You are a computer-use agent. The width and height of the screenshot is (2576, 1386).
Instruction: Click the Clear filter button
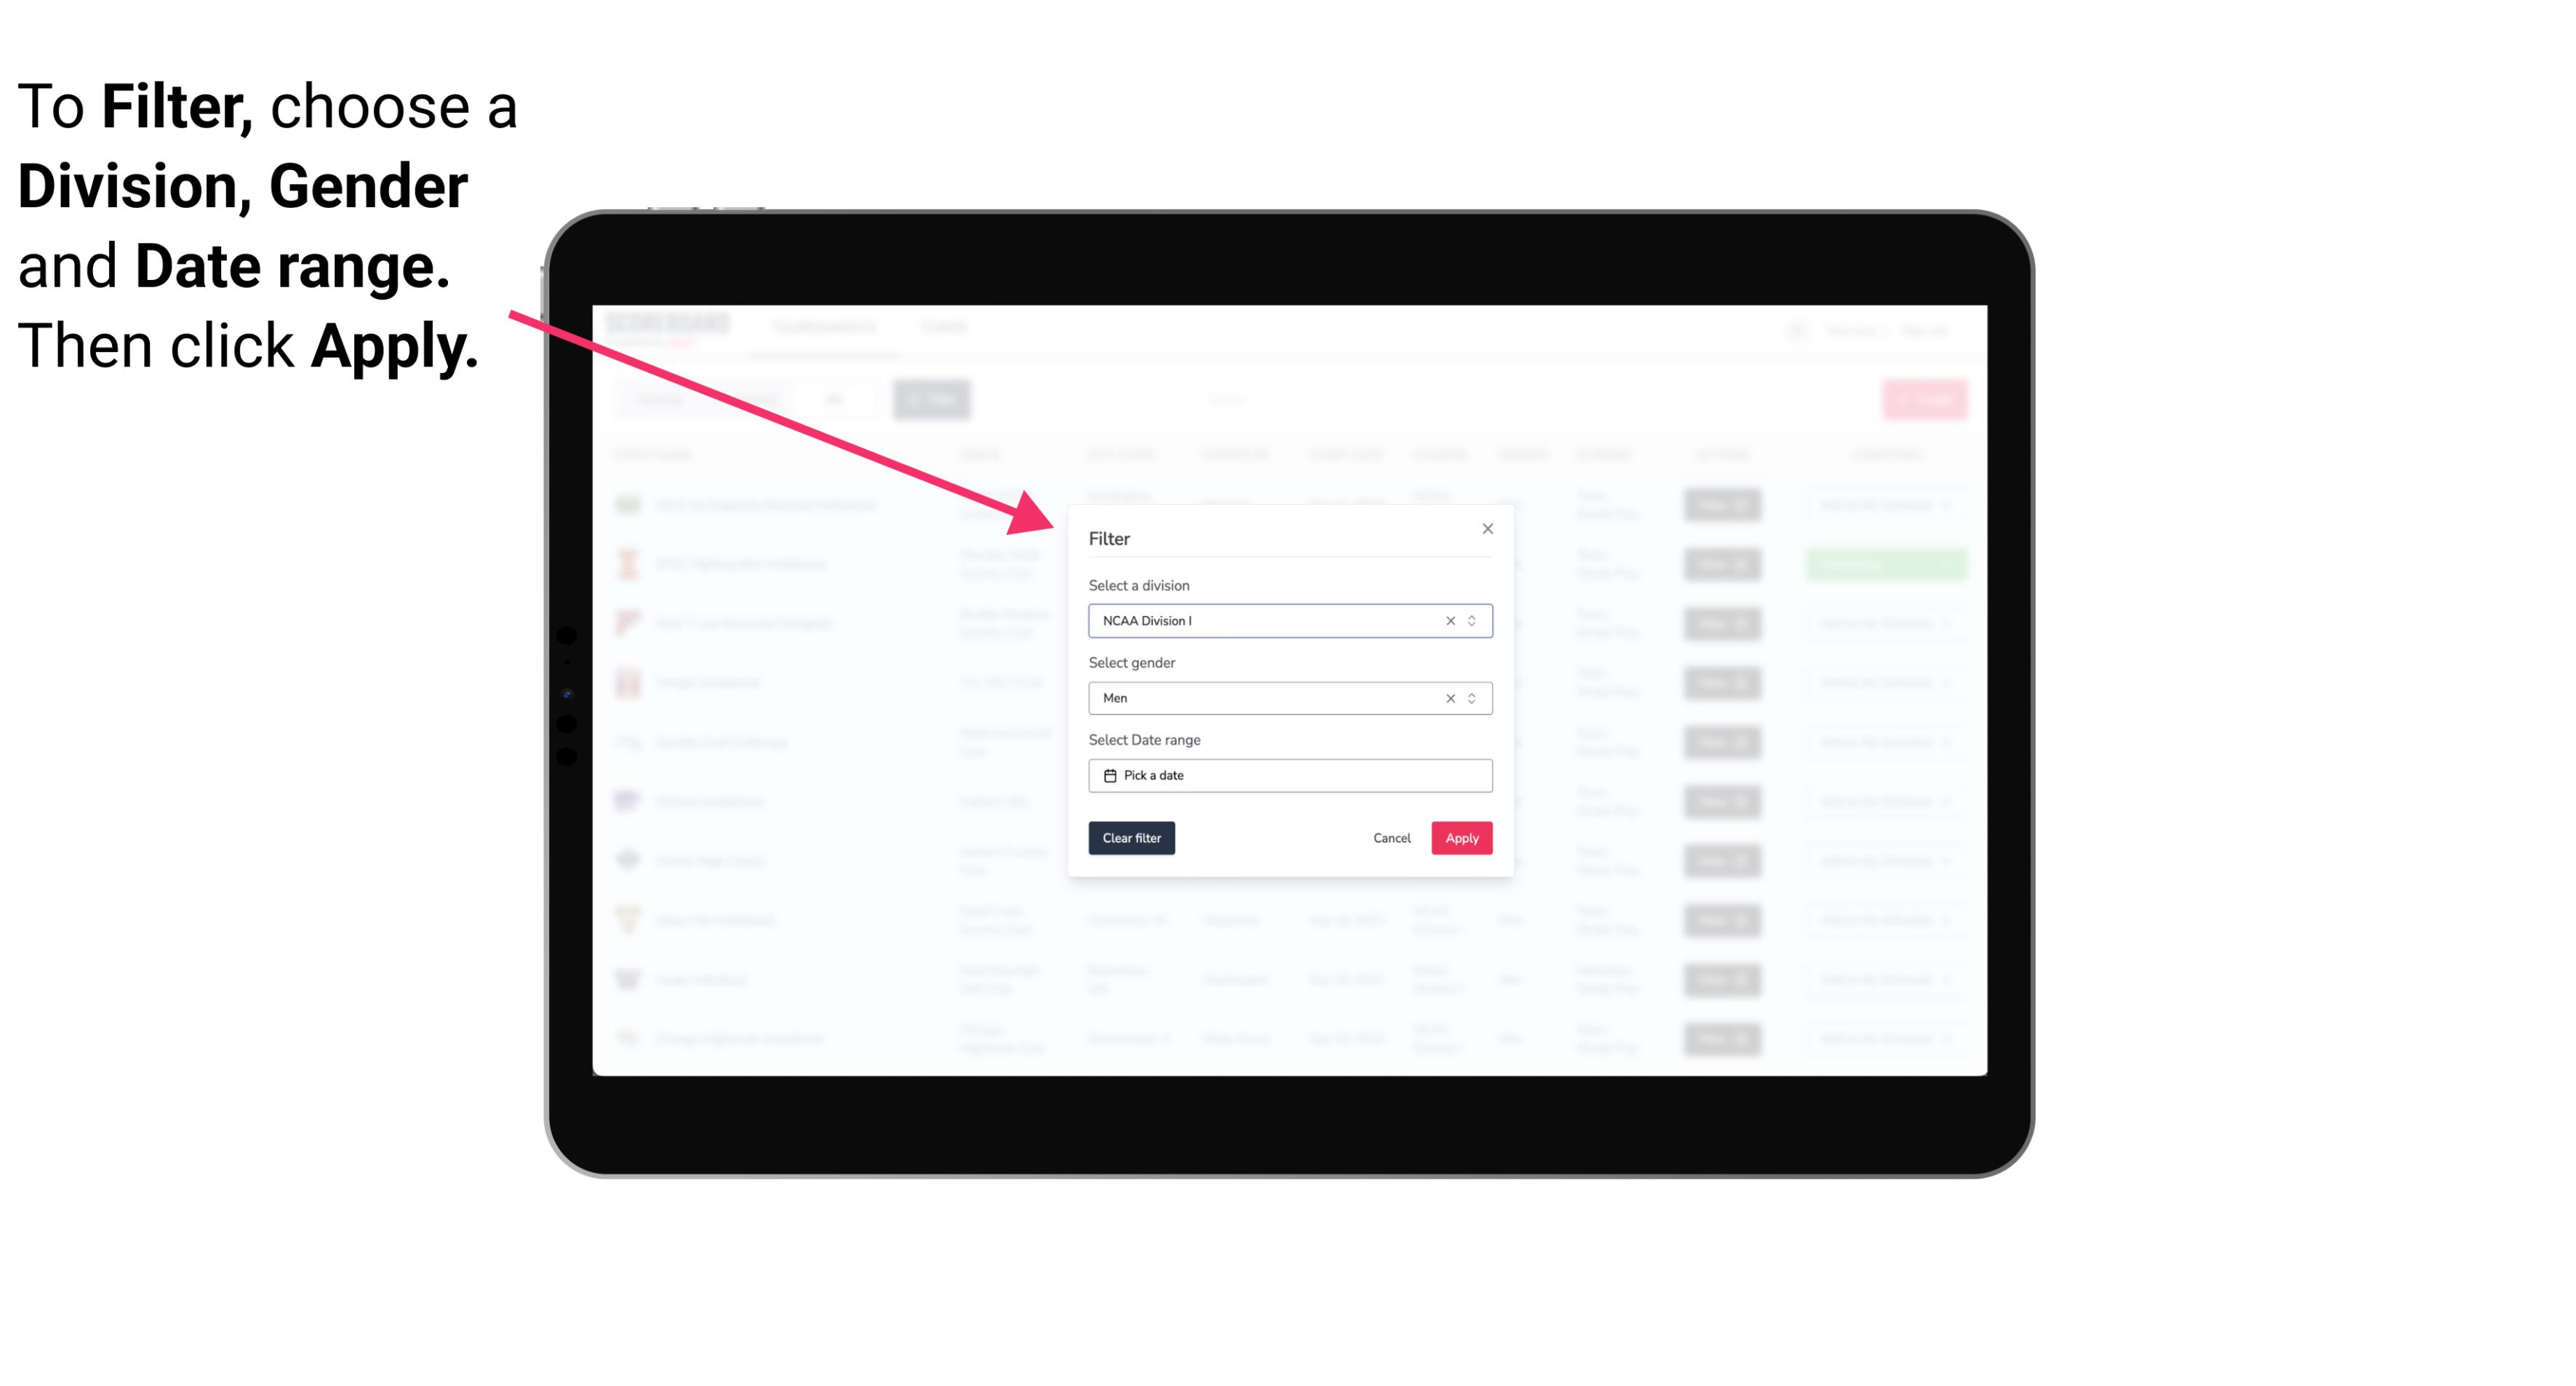point(1132,838)
